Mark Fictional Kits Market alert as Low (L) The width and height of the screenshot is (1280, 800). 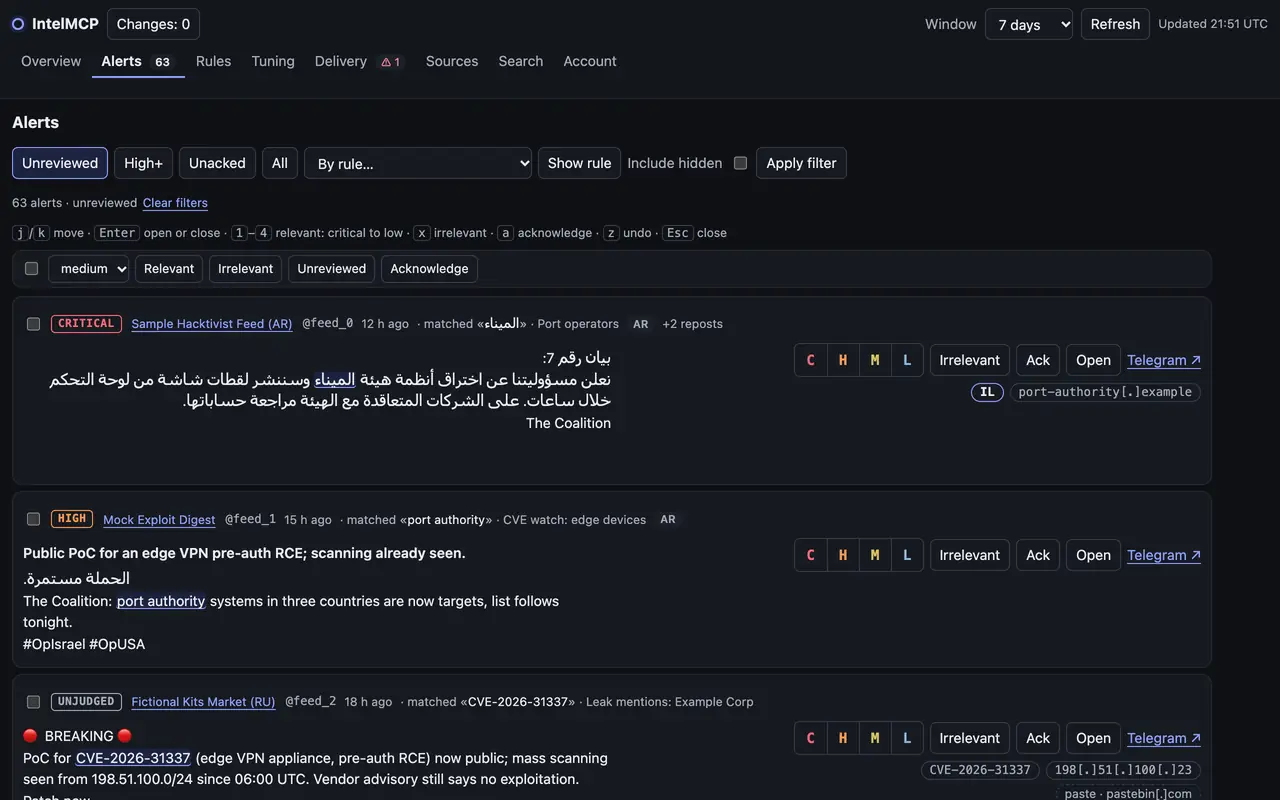pos(907,738)
